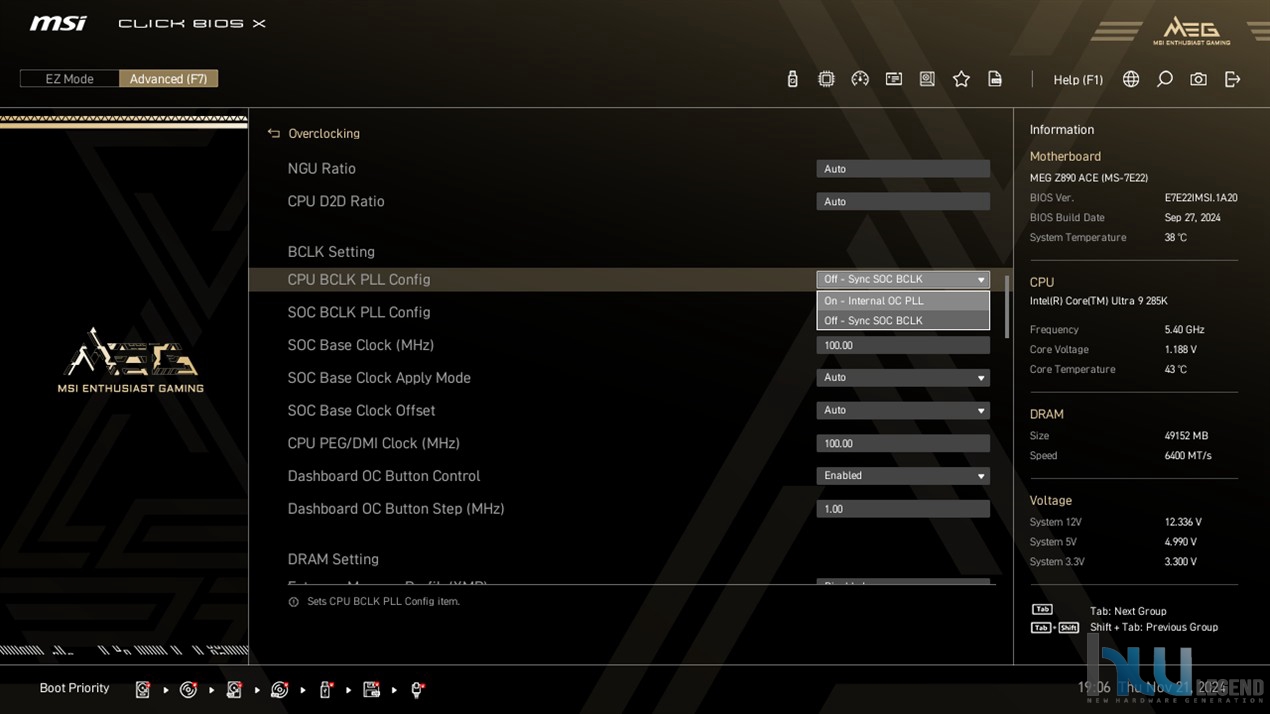
Task: Click the 'DRAM Setting' section heading
Action: point(333,559)
